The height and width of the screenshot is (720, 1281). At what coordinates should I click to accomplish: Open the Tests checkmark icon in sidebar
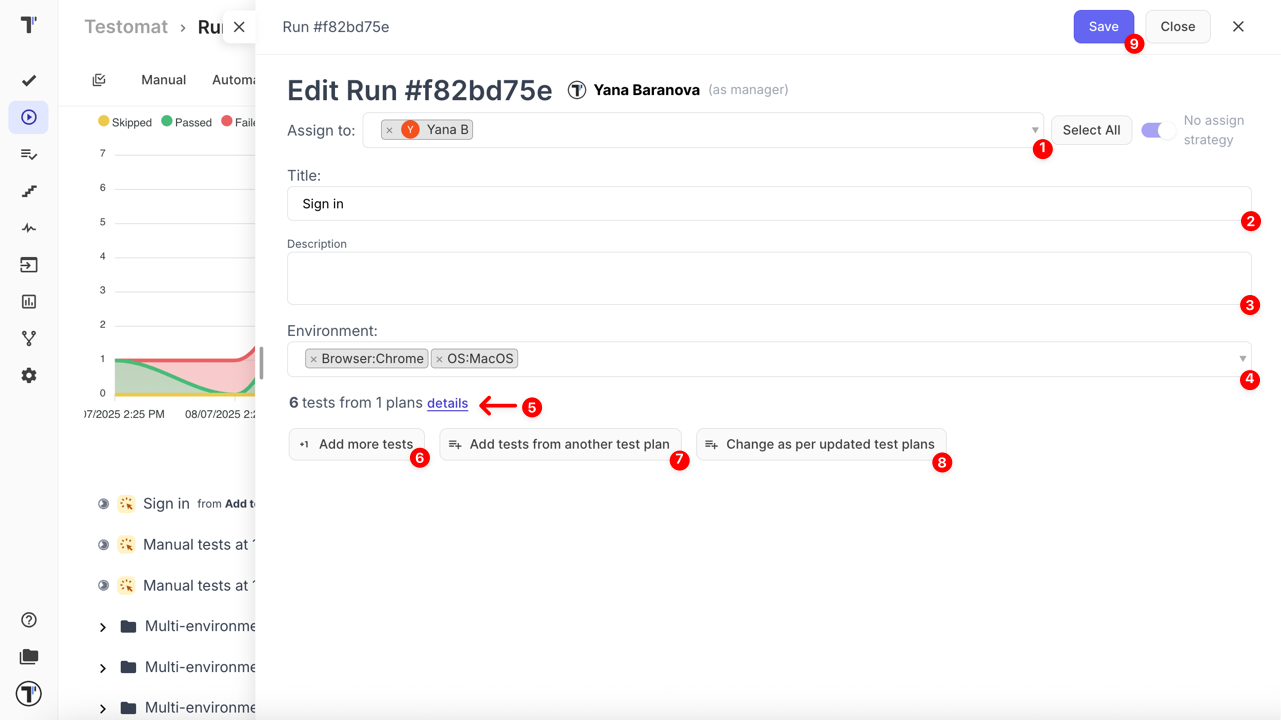[x=29, y=80]
